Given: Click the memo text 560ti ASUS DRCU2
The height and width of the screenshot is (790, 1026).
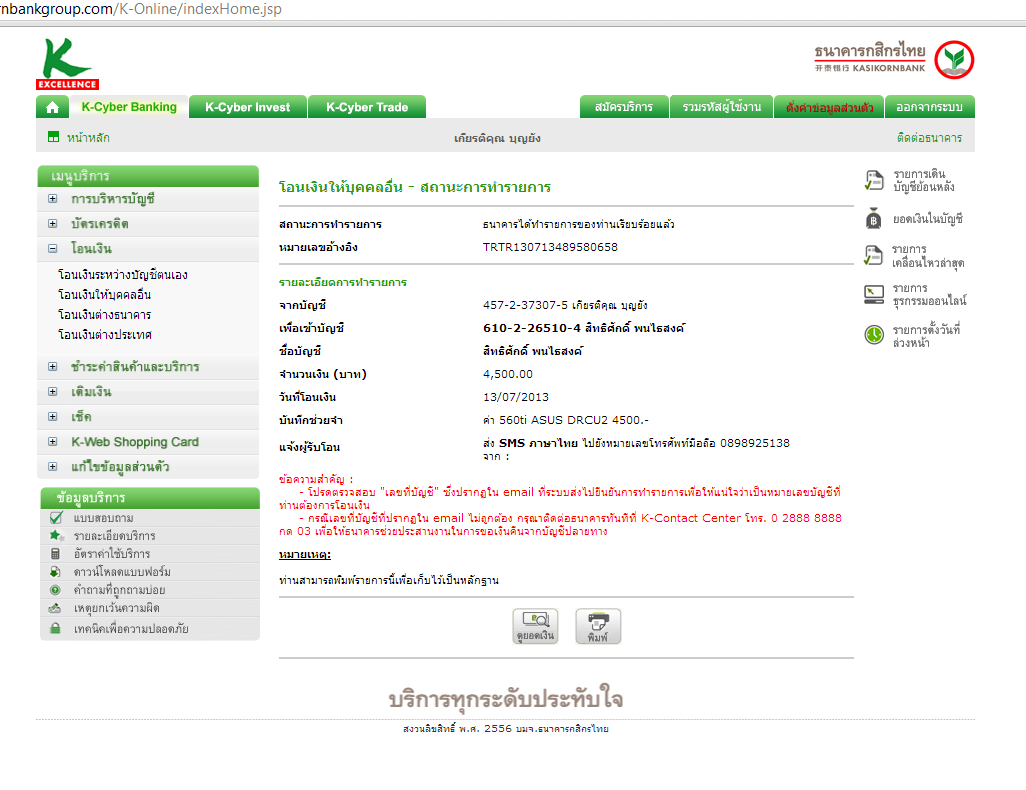Looking at the screenshot, I should click(x=554, y=420).
